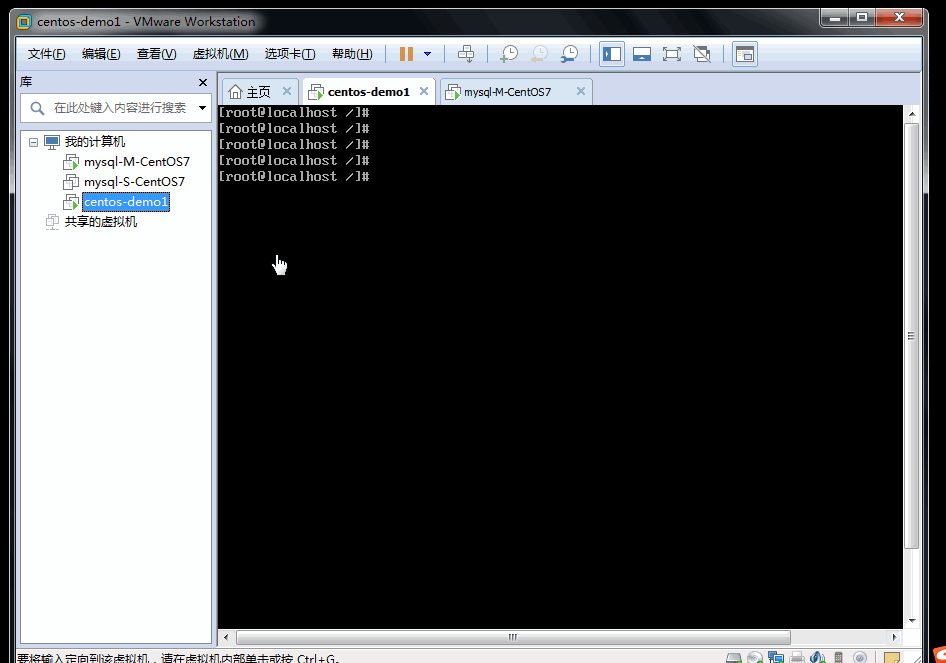Click the CD/DVD drive status bar icon
This screenshot has height=663, width=946.
coord(755,658)
